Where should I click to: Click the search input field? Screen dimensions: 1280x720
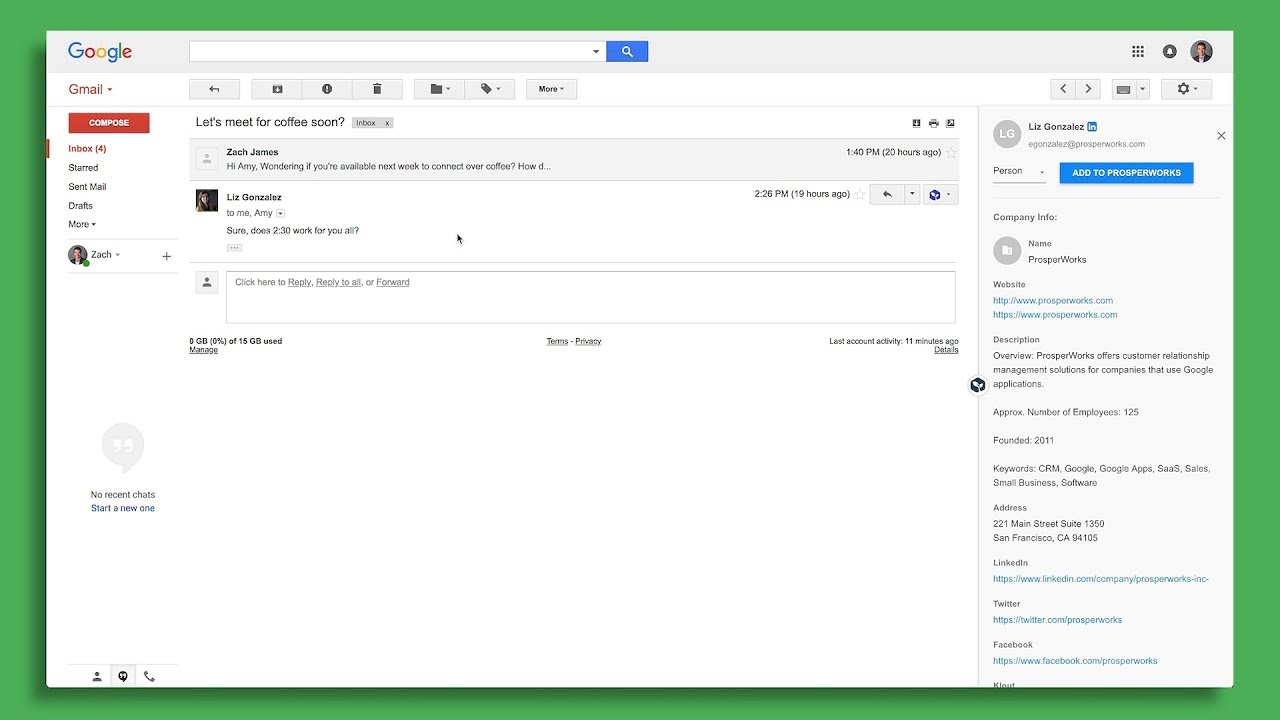(x=389, y=51)
